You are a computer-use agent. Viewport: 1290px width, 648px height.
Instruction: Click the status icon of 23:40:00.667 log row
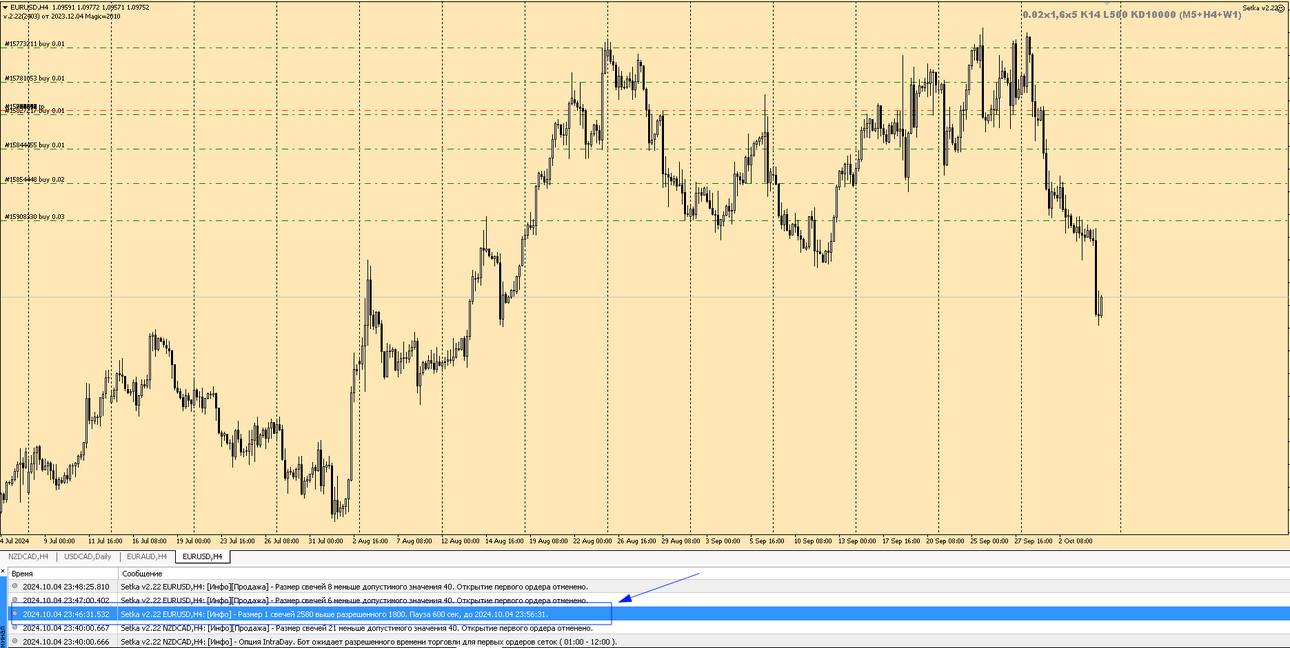tap(15, 628)
